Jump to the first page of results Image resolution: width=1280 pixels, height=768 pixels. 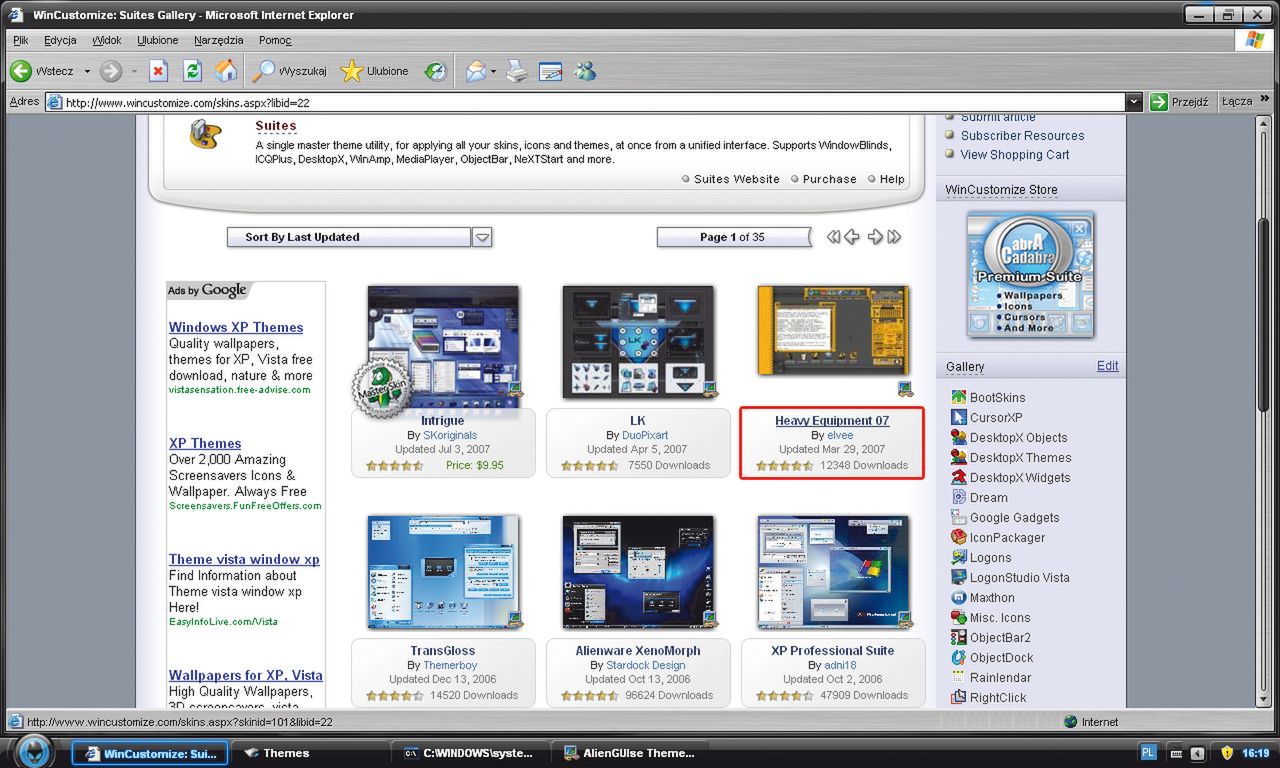(x=833, y=237)
